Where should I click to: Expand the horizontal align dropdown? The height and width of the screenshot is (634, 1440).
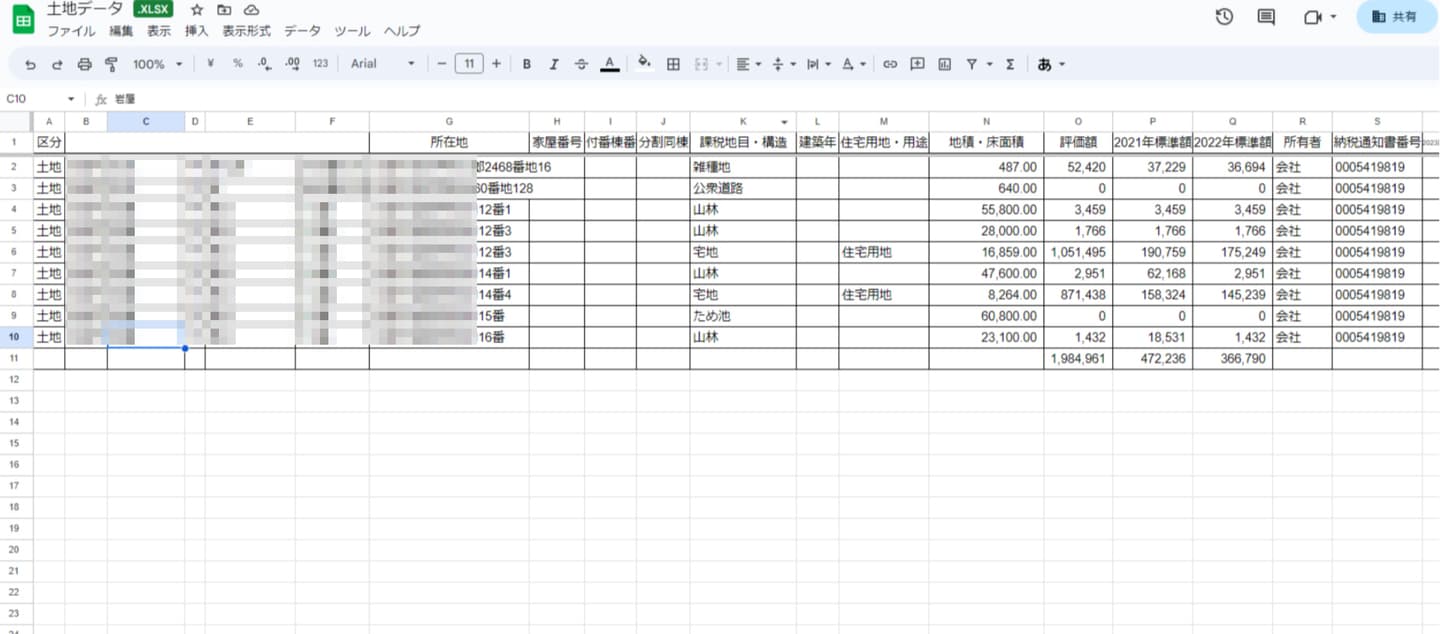point(748,64)
